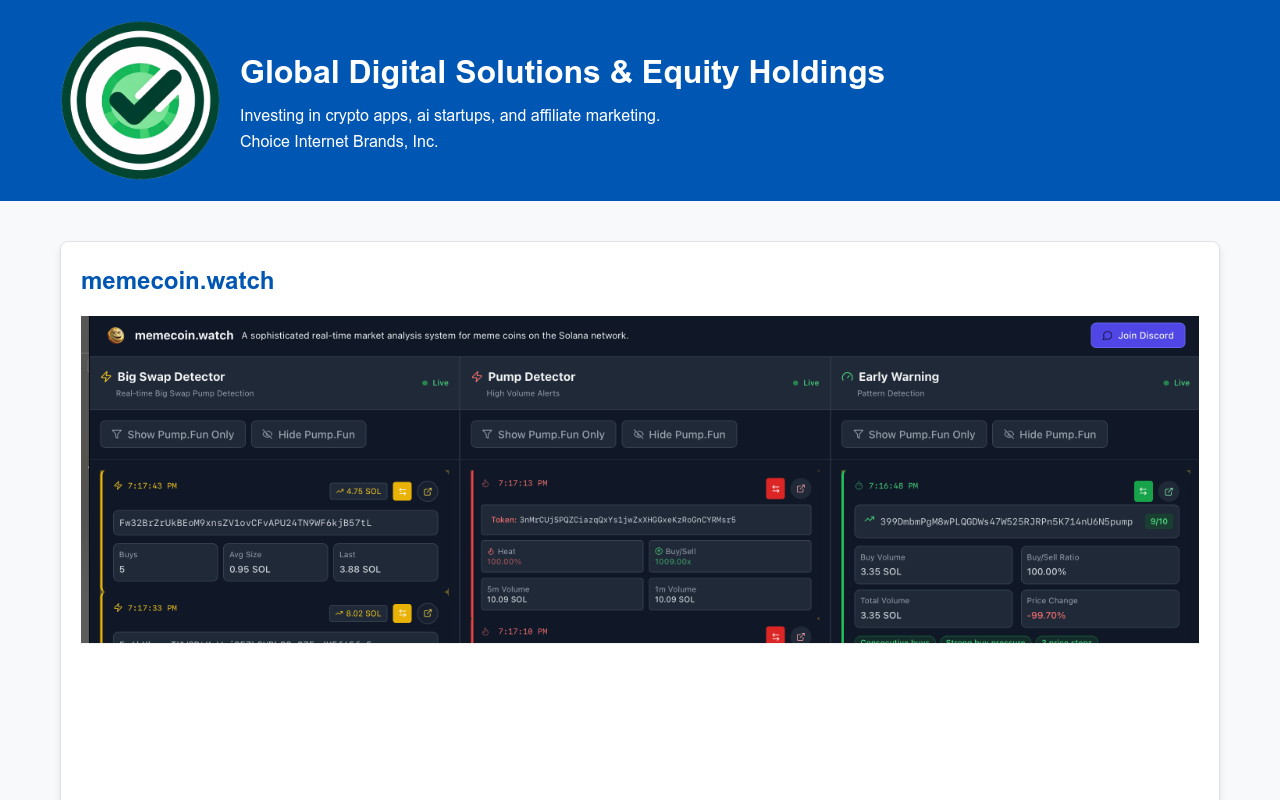Toggle Show Pump.Fun Only in Early Warning
This screenshot has height=800, width=1280.
pyautogui.click(x=913, y=434)
